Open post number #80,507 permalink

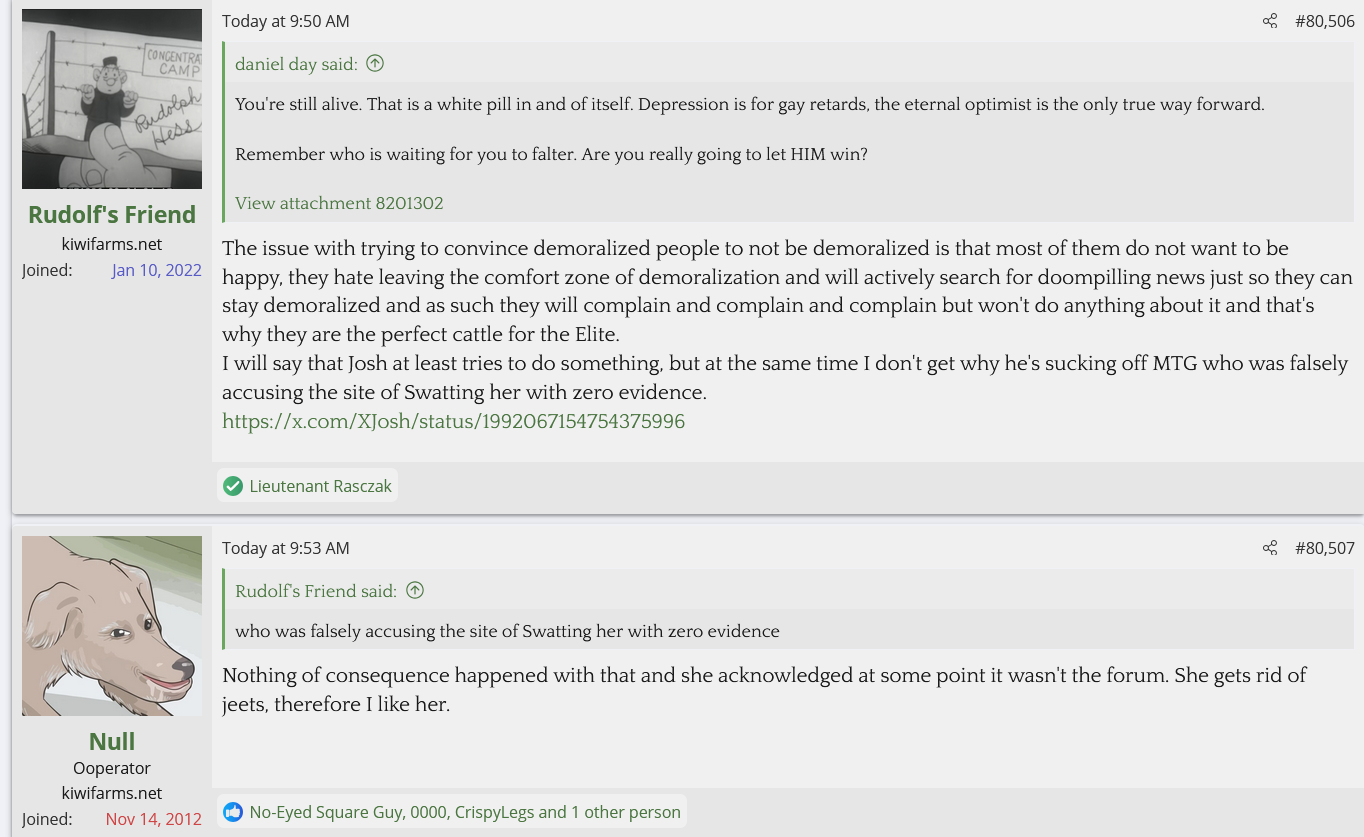coord(1324,548)
